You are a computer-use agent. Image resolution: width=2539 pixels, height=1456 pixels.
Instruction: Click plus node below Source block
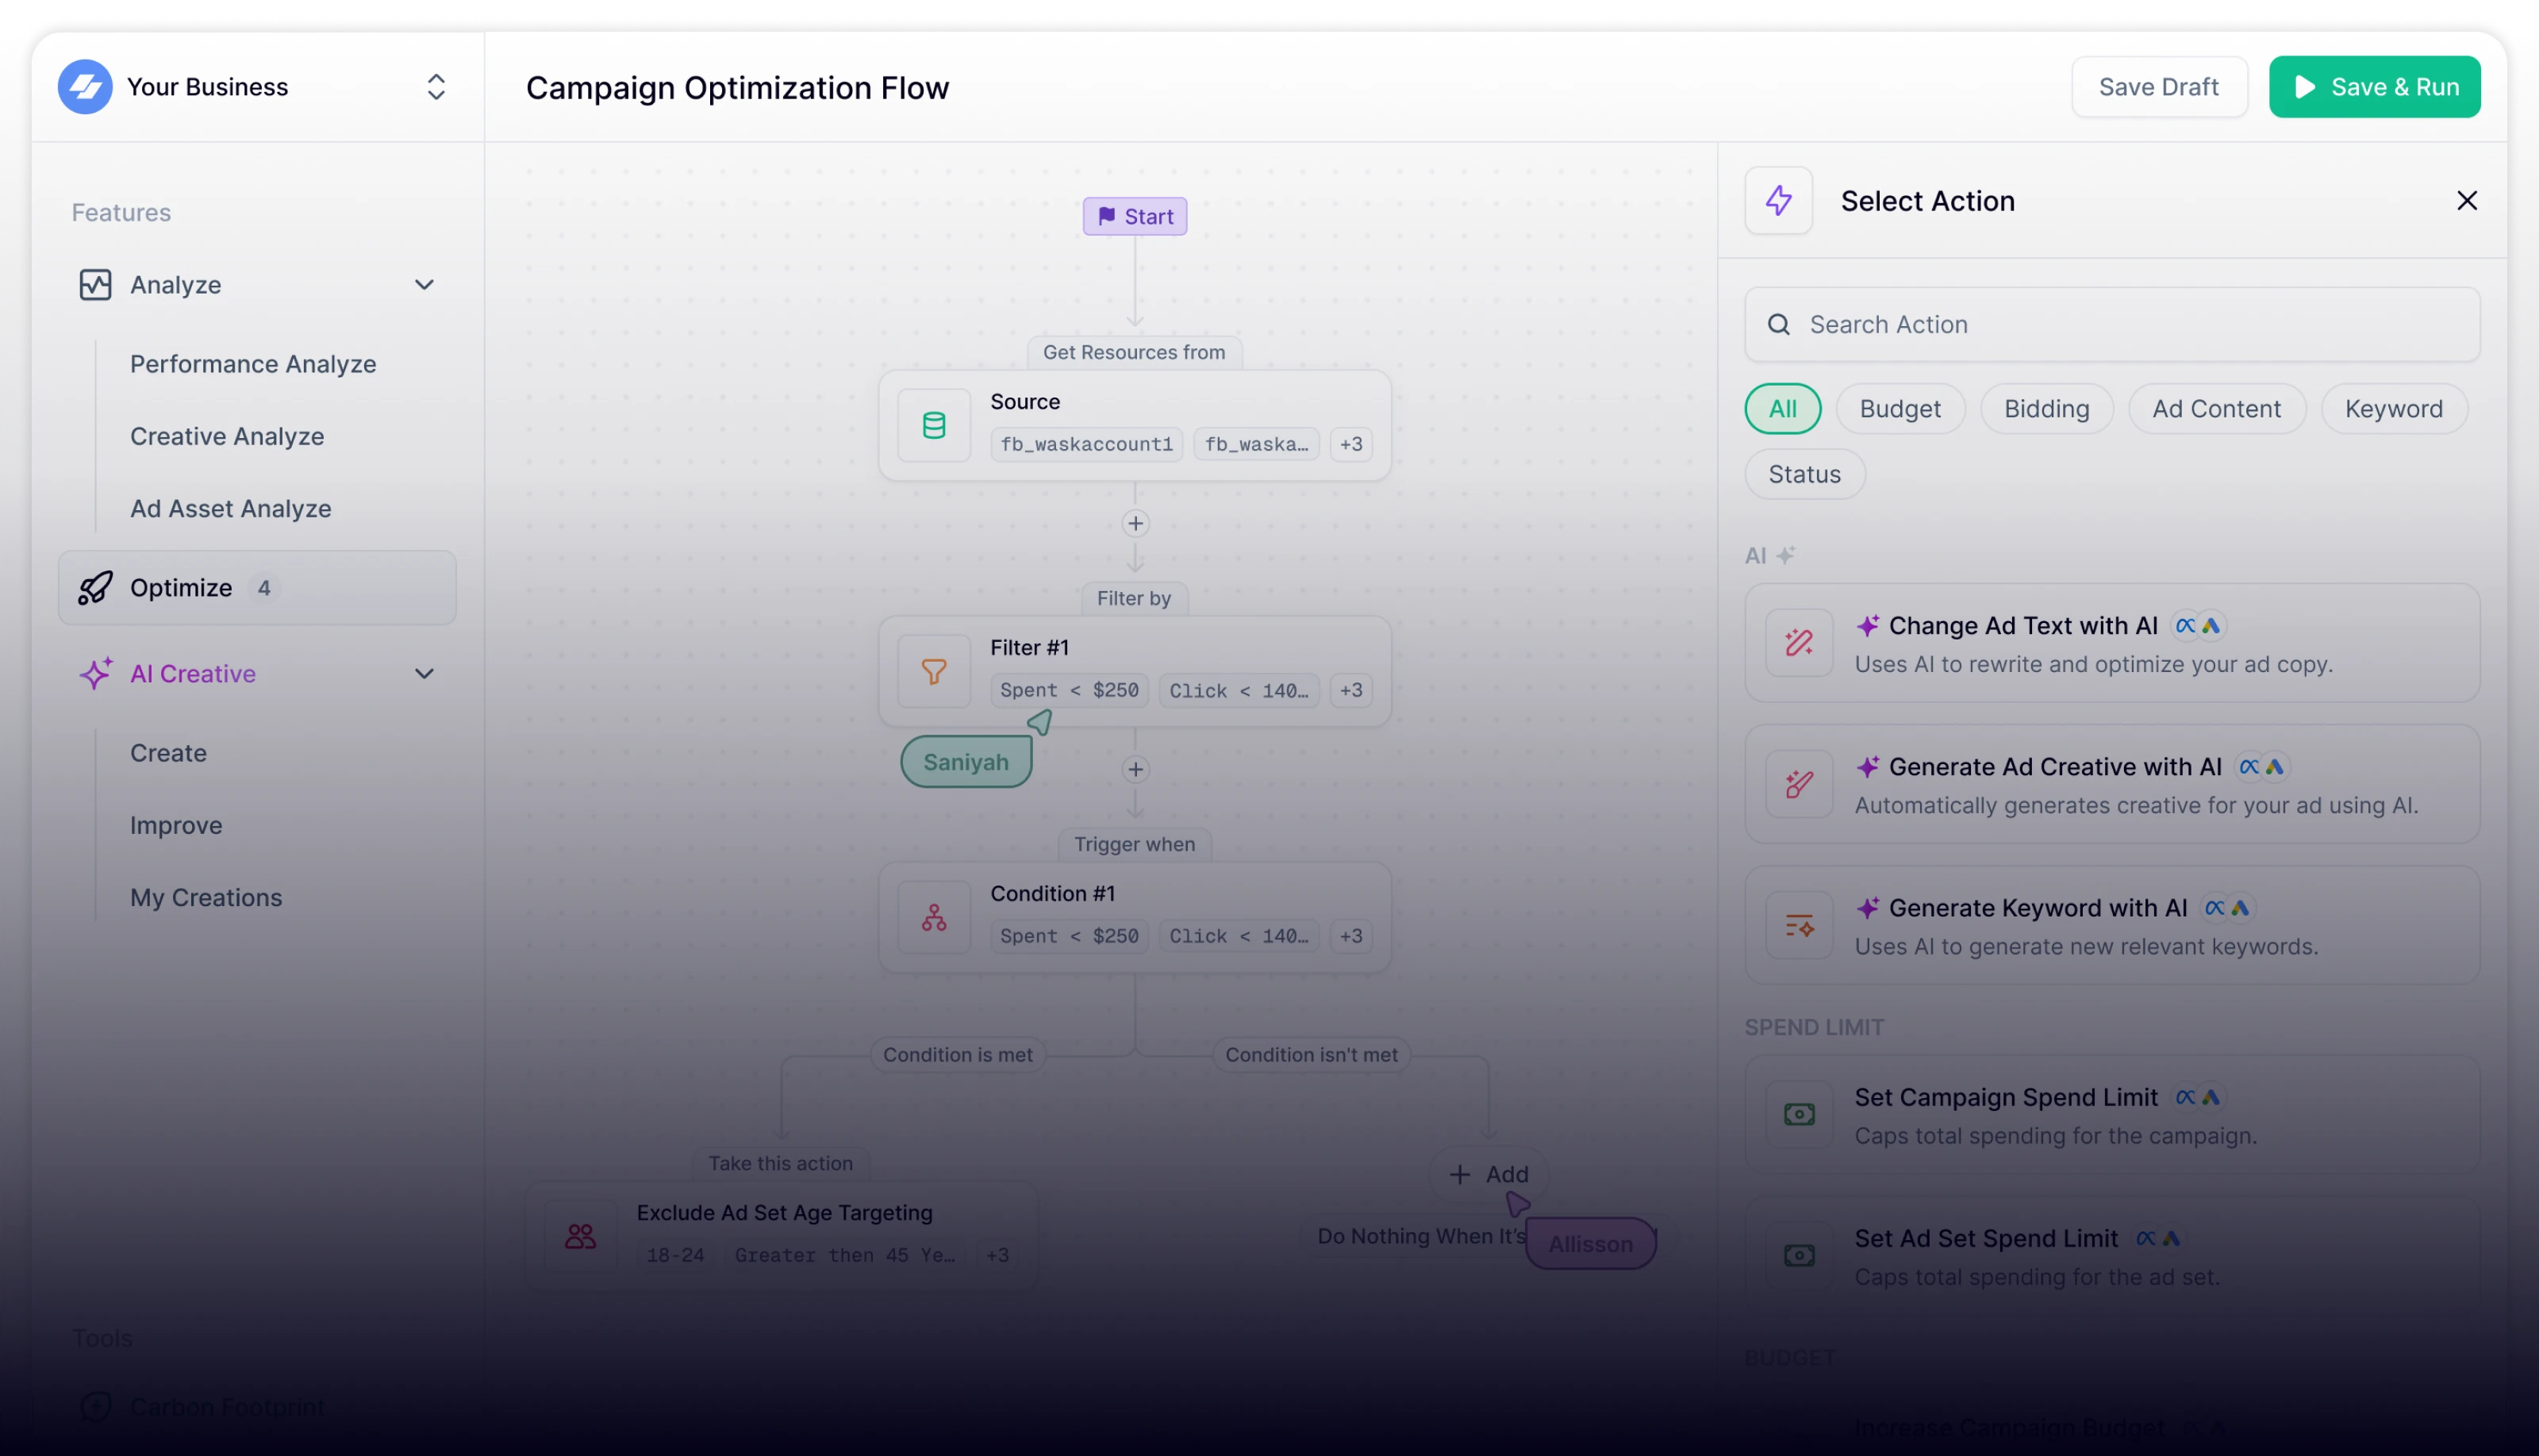tap(1135, 523)
